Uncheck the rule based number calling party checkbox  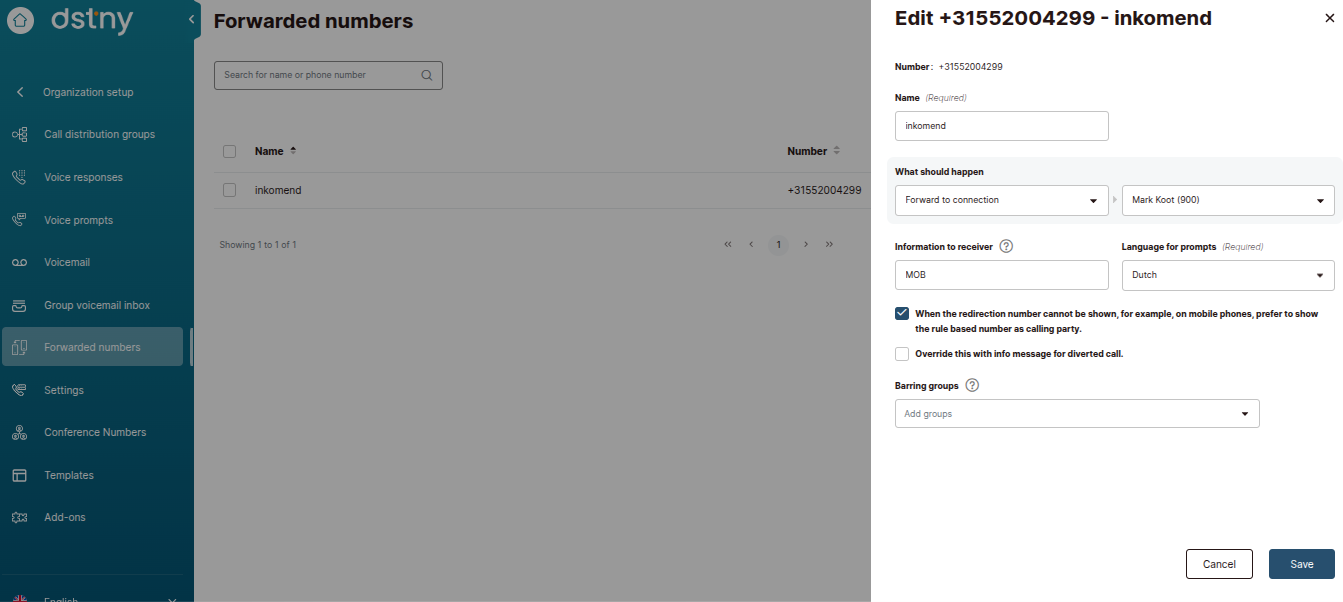coord(902,314)
